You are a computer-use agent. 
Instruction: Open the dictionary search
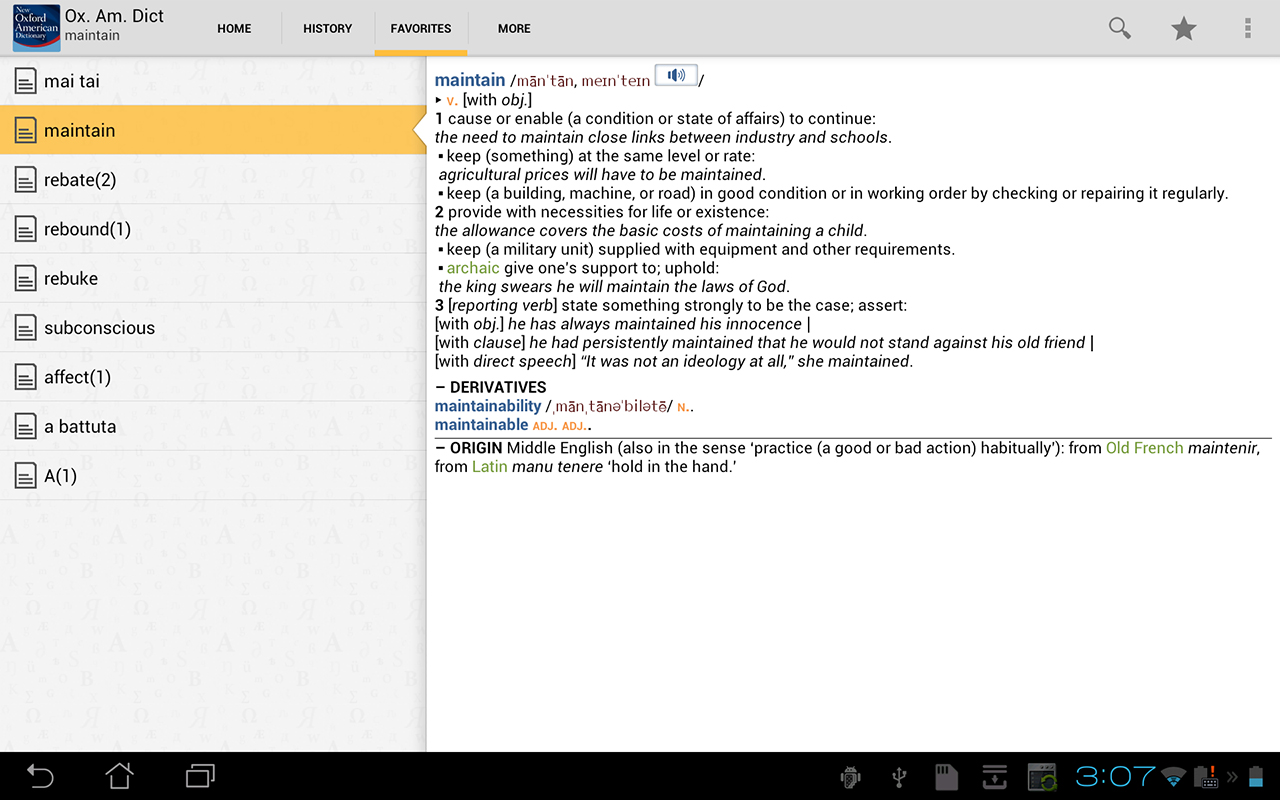1119,28
